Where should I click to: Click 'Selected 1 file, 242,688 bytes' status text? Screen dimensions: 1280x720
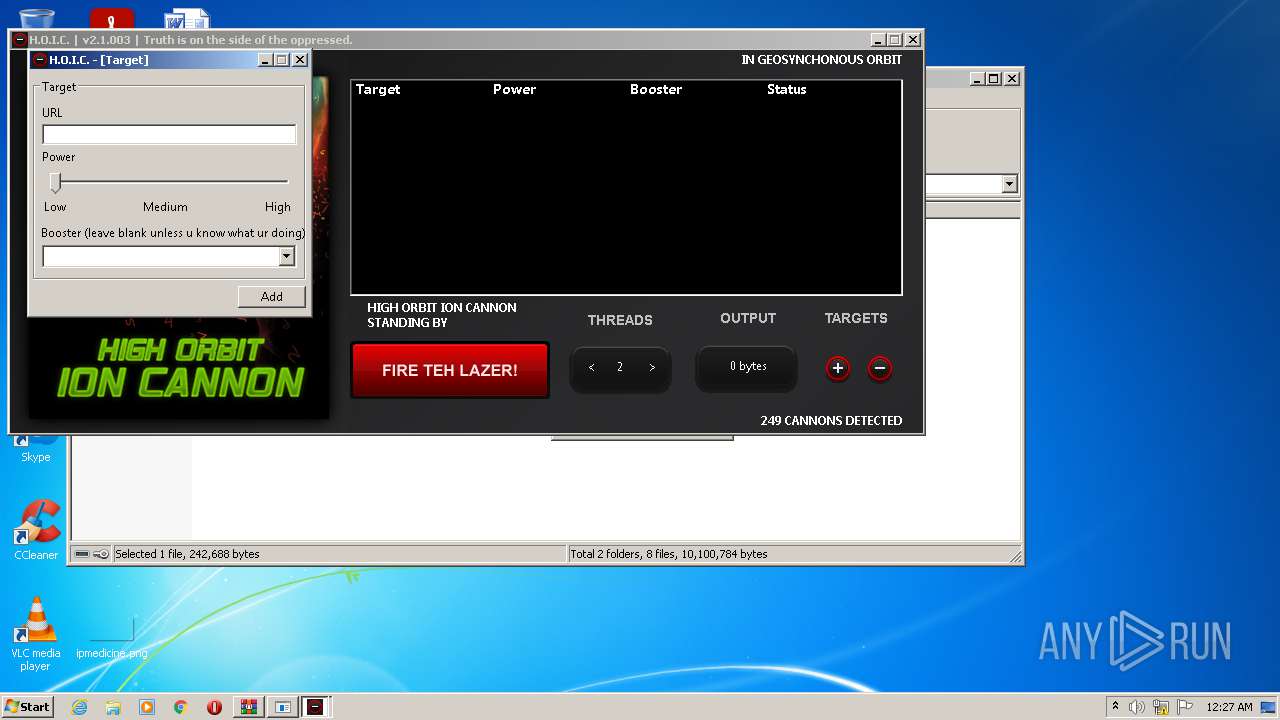coord(187,554)
